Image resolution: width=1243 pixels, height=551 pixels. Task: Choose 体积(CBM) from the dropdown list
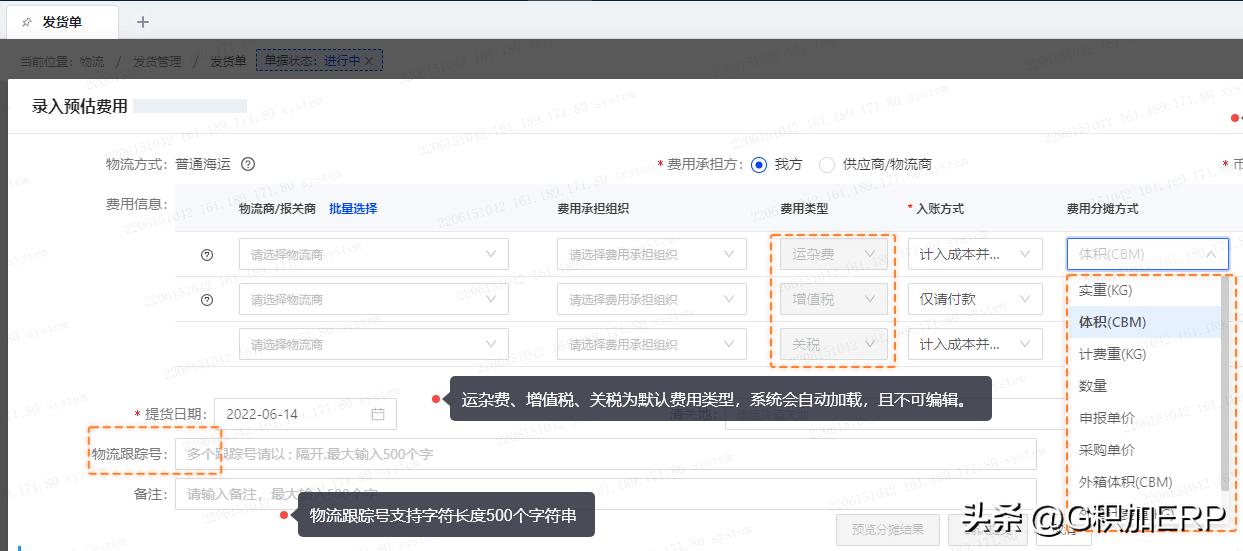click(1144, 322)
